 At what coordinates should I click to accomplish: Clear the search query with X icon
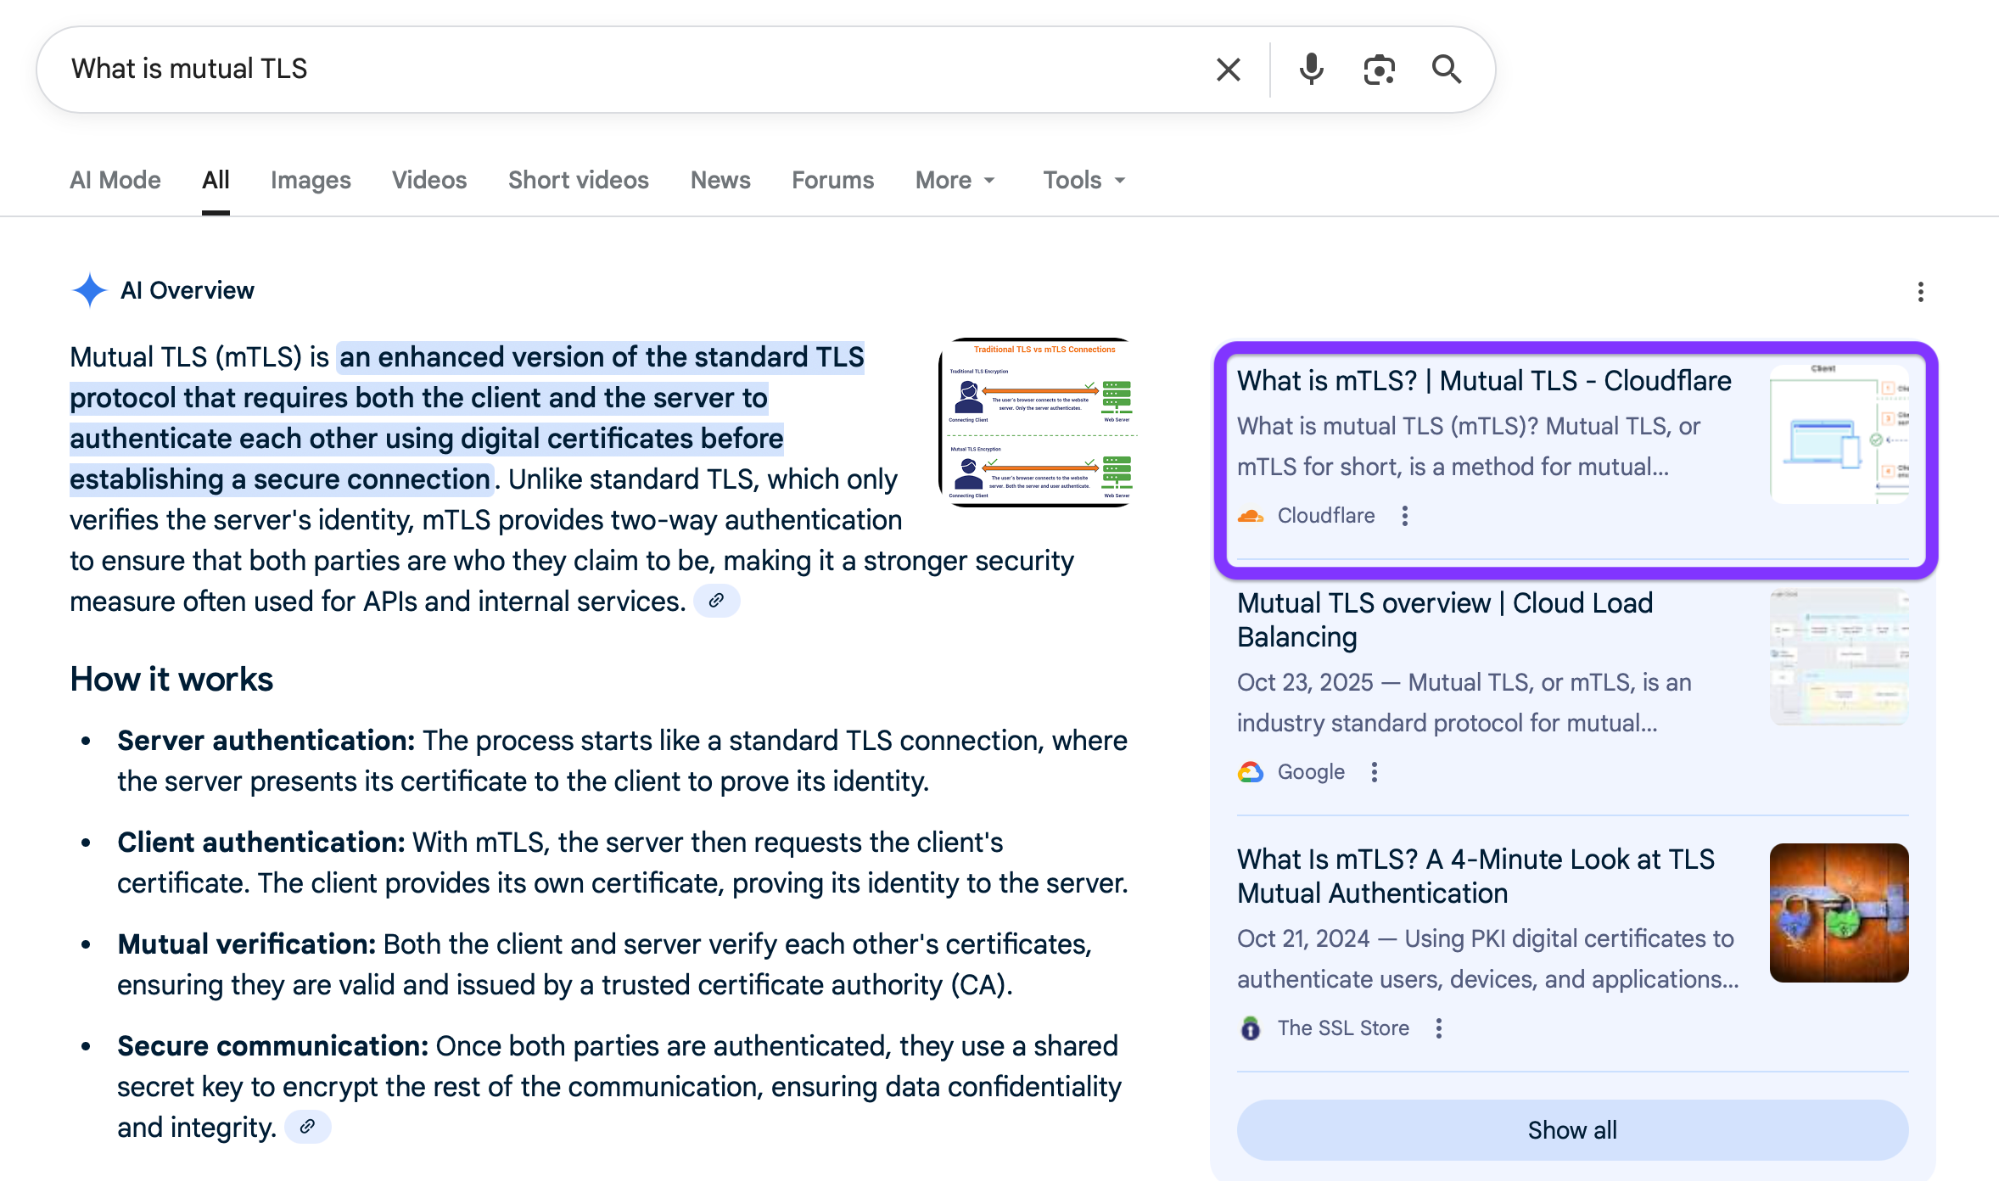click(1228, 69)
